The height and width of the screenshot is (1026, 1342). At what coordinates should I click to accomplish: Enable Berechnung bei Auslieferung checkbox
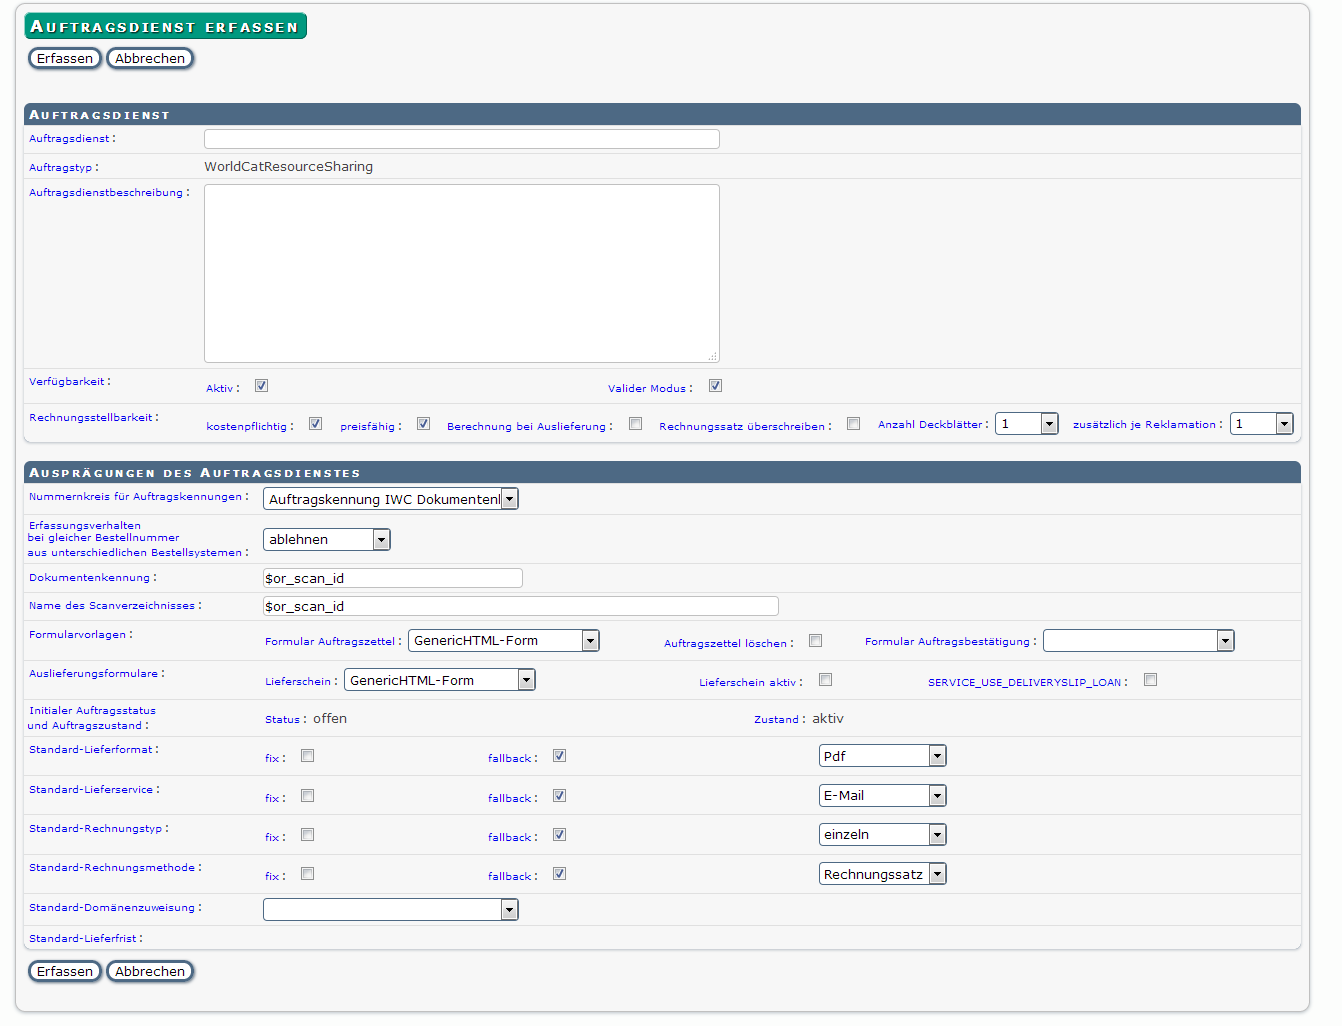(x=635, y=424)
